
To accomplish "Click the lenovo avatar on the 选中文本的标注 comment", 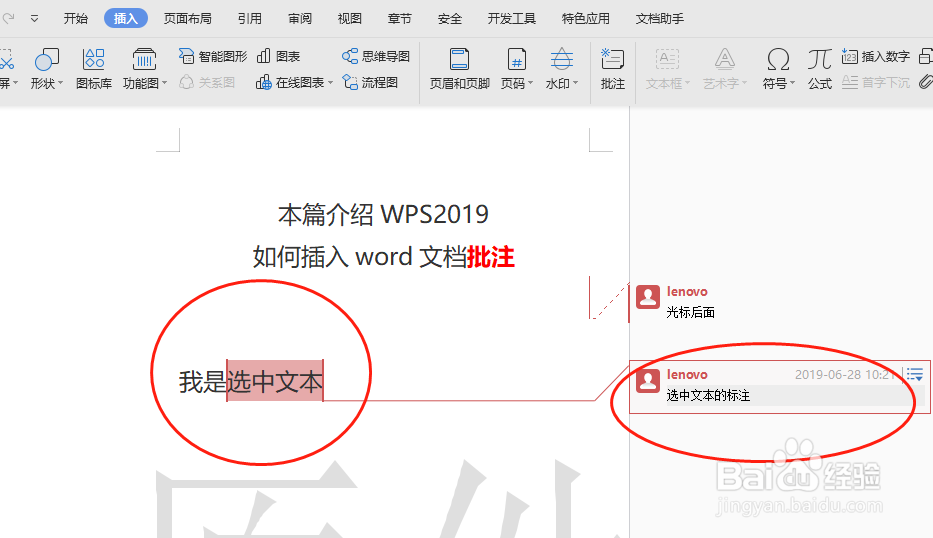I will [648, 380].
